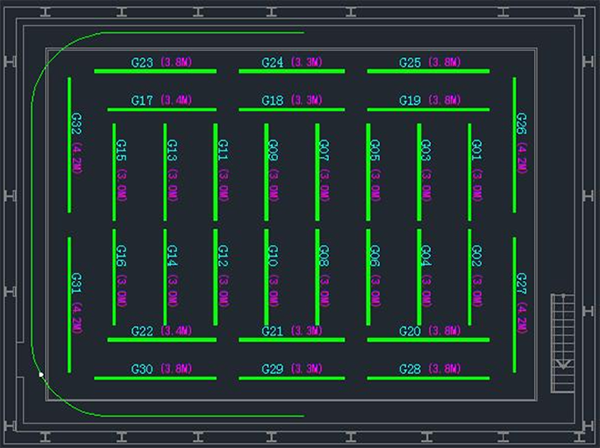Select the (3.4M) value beside G17
The height and width of the screenshot is (448, 600).
click(176, 100)
